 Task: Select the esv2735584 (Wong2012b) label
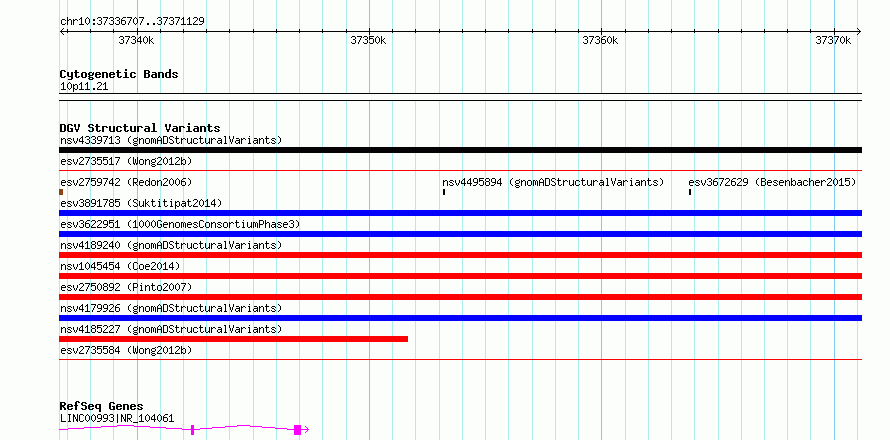[126, 350]
